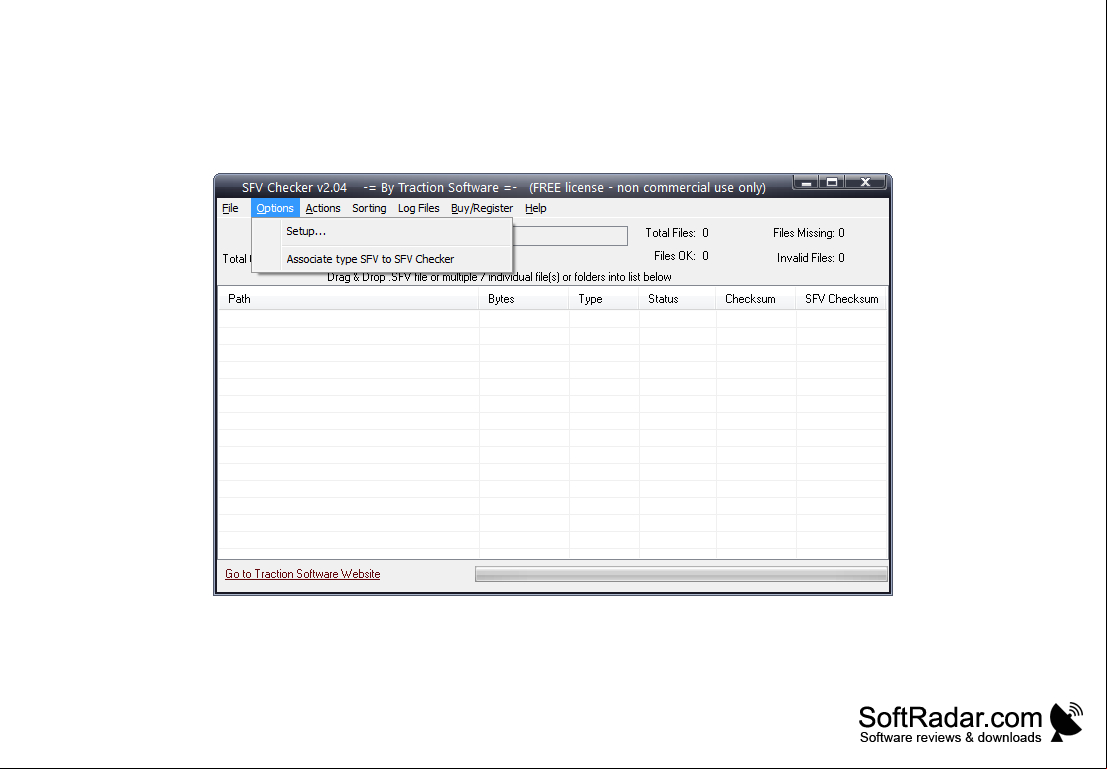Maximize the SFV Checker window
Screen dimensions: 1107x769
click(x=832, y=182)
